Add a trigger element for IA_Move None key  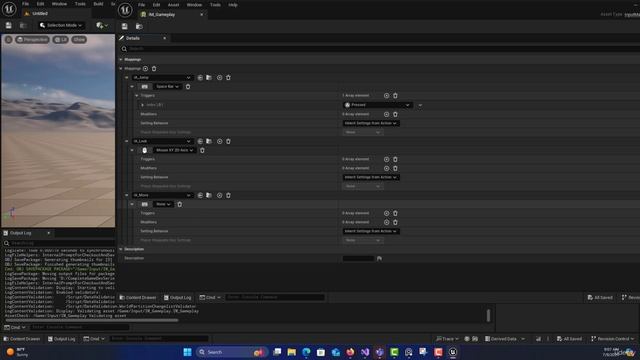pos(386,213)
